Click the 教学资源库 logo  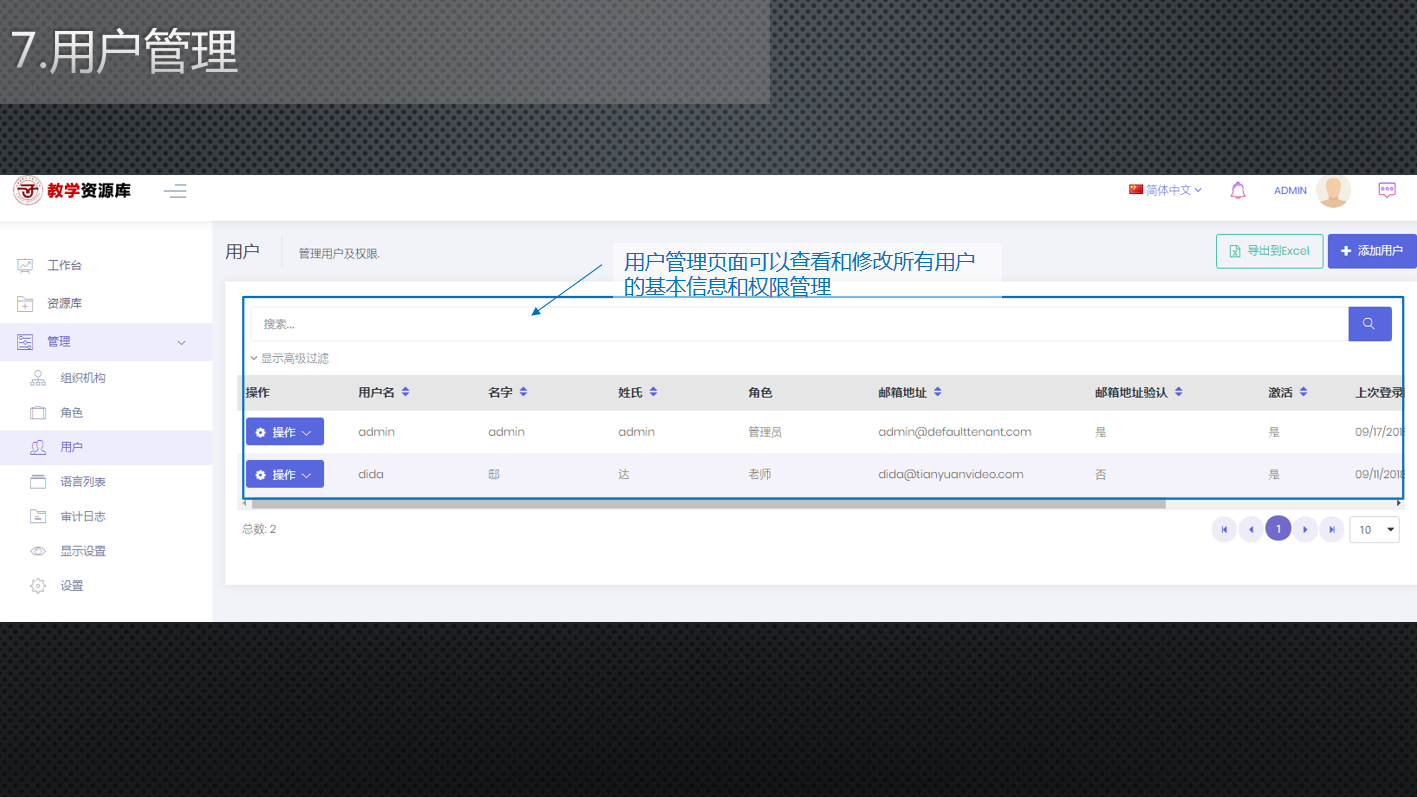click(72, 190)
